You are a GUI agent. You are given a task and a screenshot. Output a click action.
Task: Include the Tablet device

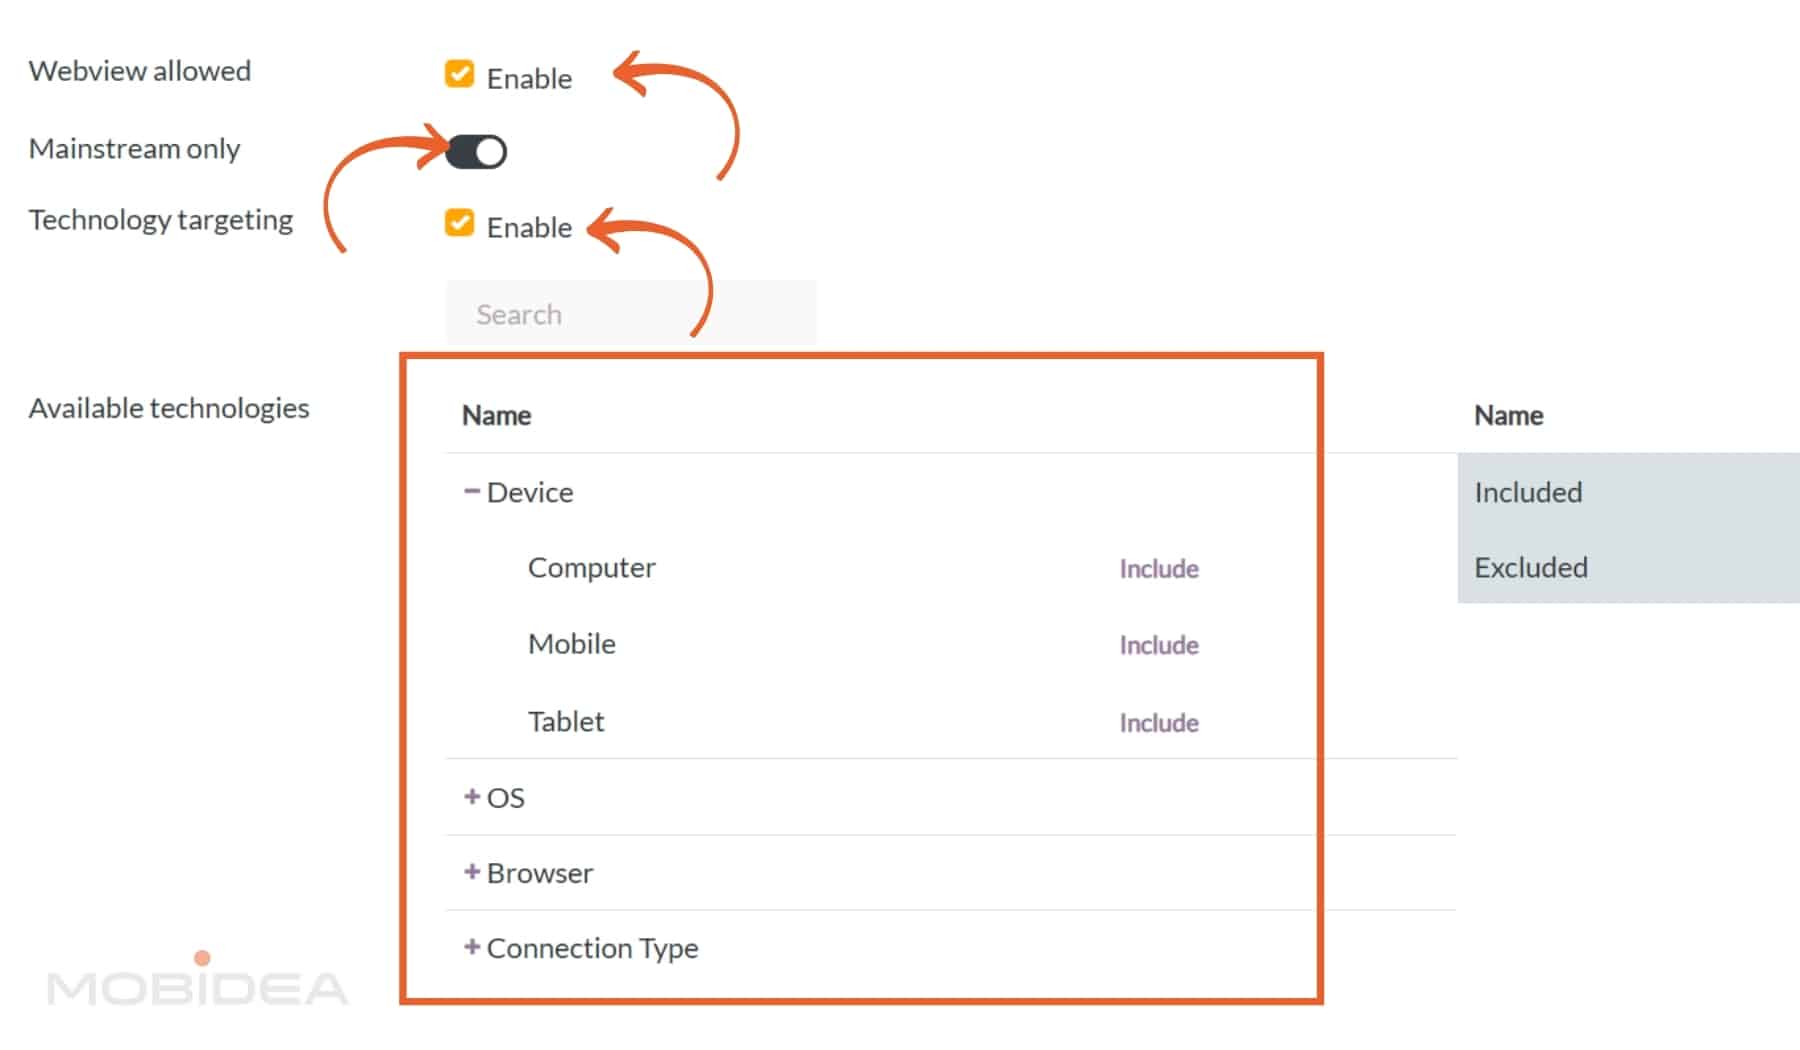pos(1158,722)
